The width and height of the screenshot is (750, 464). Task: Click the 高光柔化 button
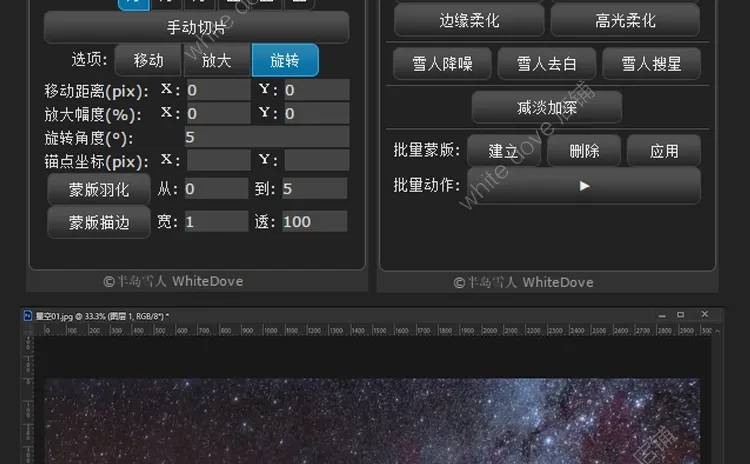[625, 20]
